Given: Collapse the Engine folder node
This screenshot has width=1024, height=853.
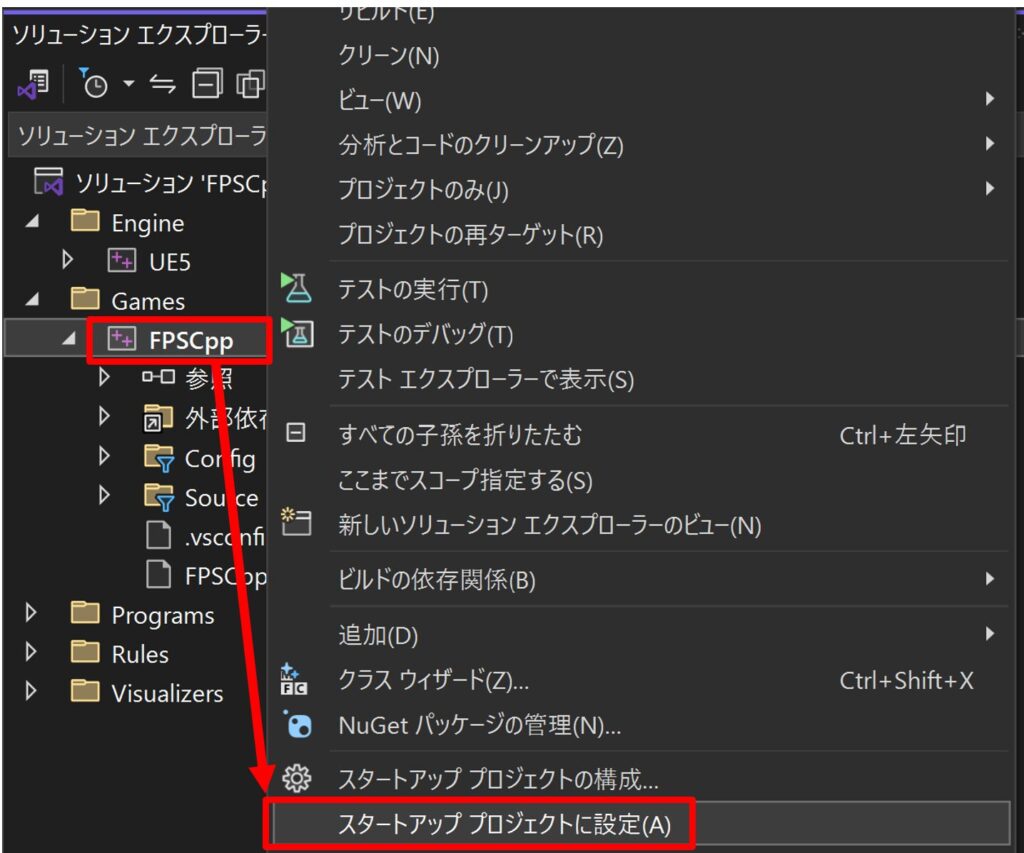Looking at the screenshot, I should (x=32, y=221).
